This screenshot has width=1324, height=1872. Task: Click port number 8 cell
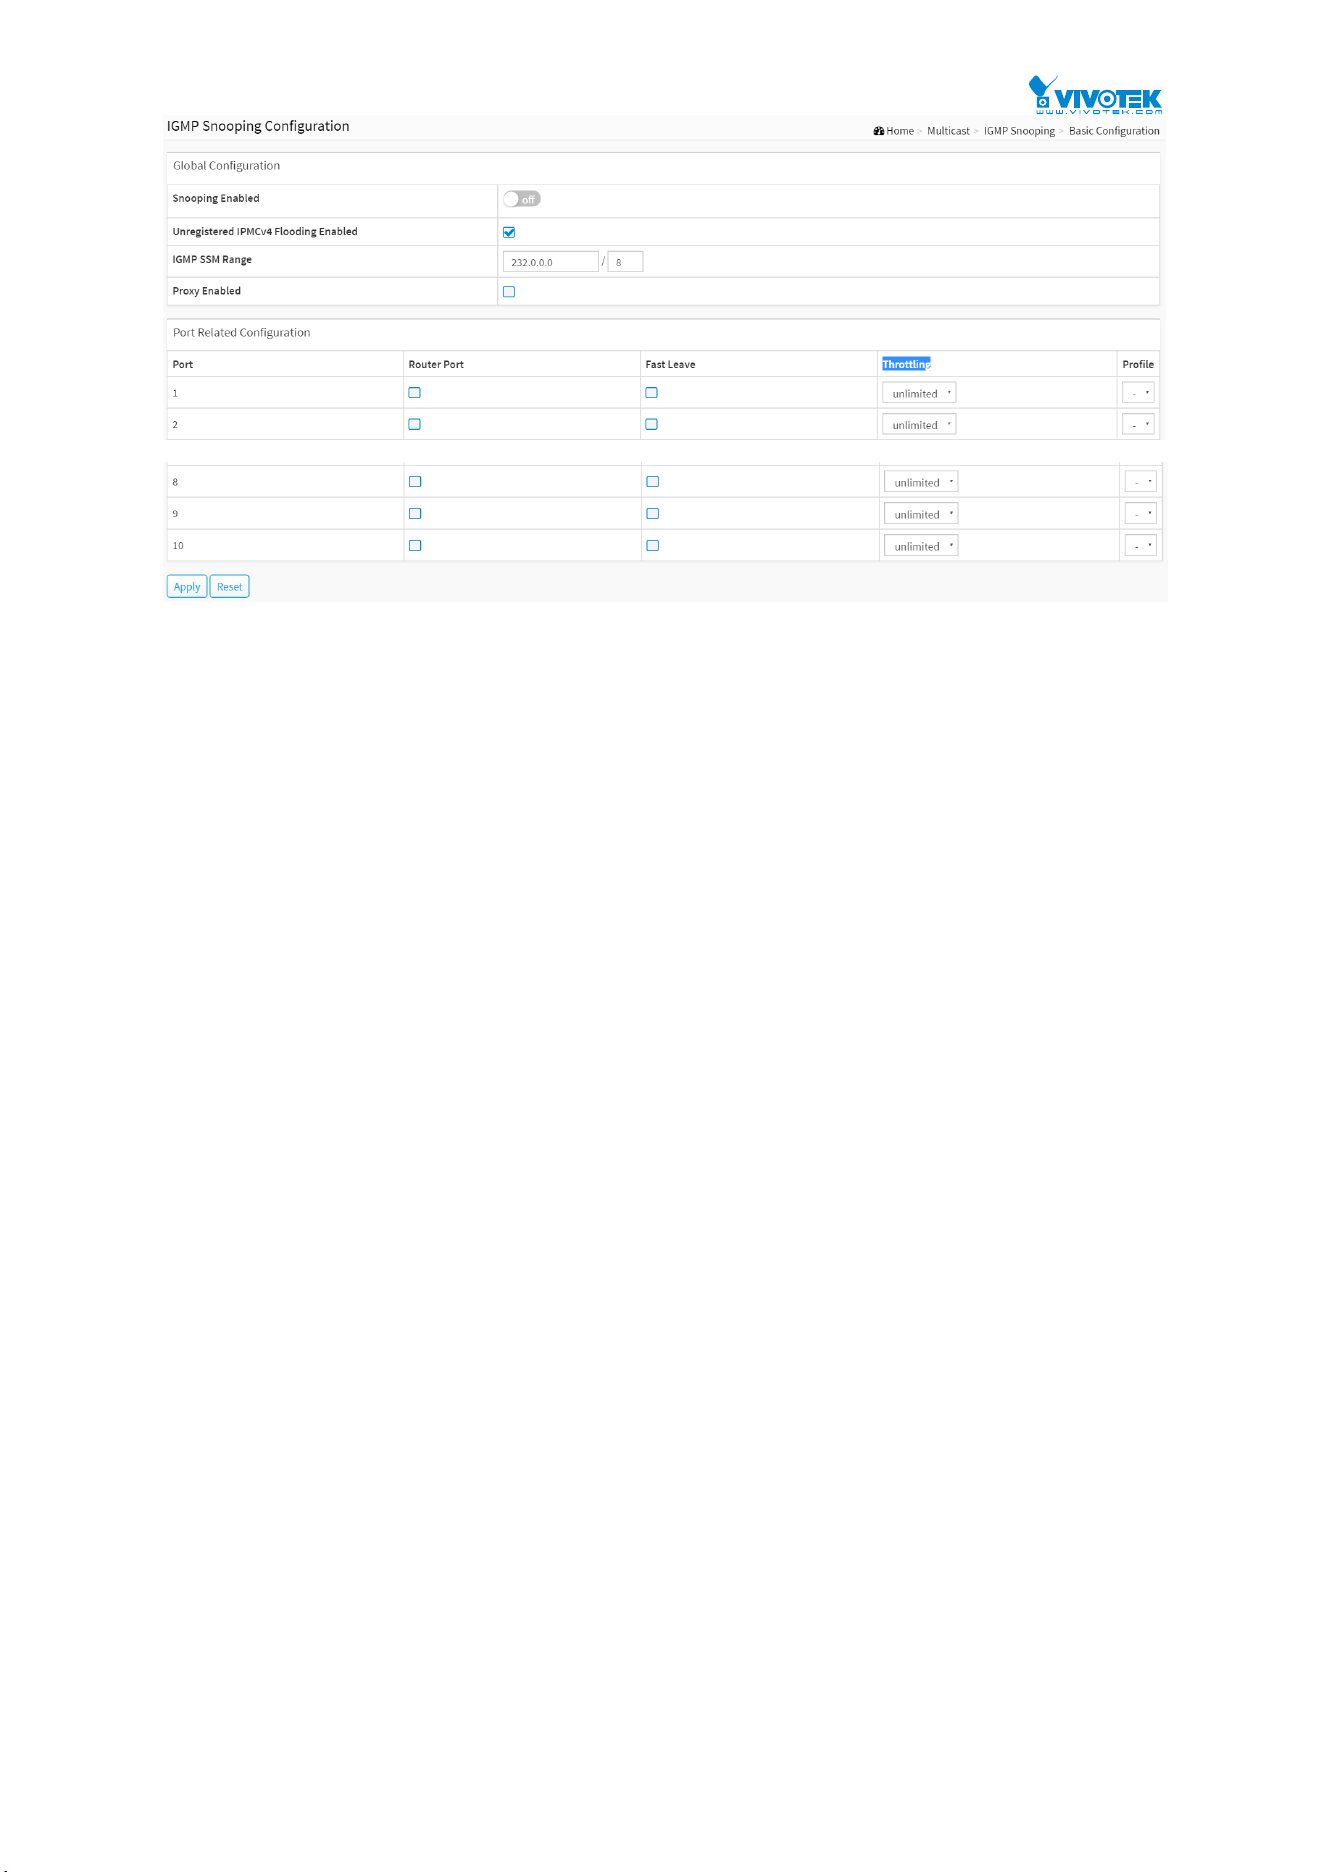285,482
